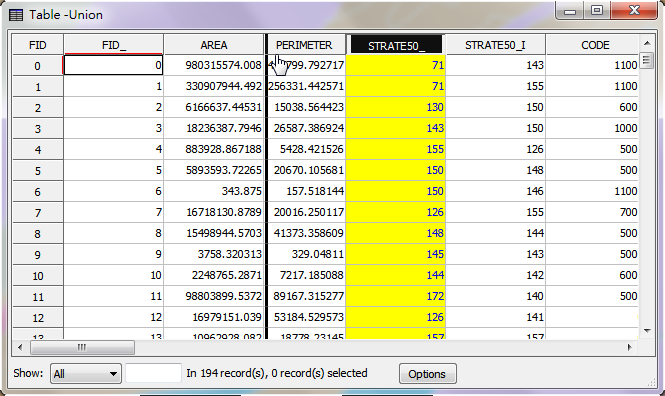Click STRATE50_ cell 130 in row 2

(396, 107)
